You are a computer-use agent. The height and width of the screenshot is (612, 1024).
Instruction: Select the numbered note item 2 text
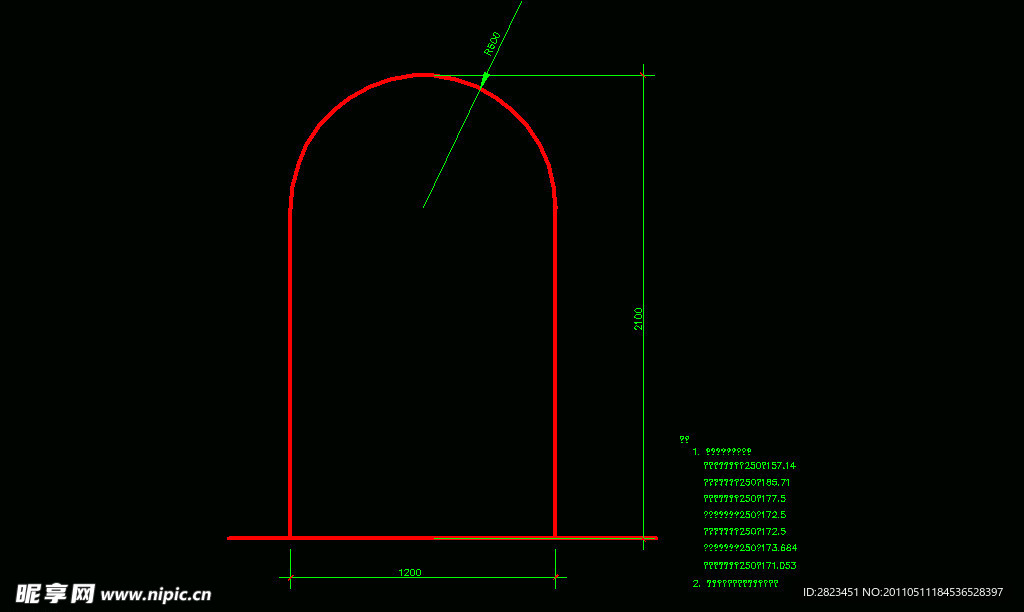coord(735,582)
